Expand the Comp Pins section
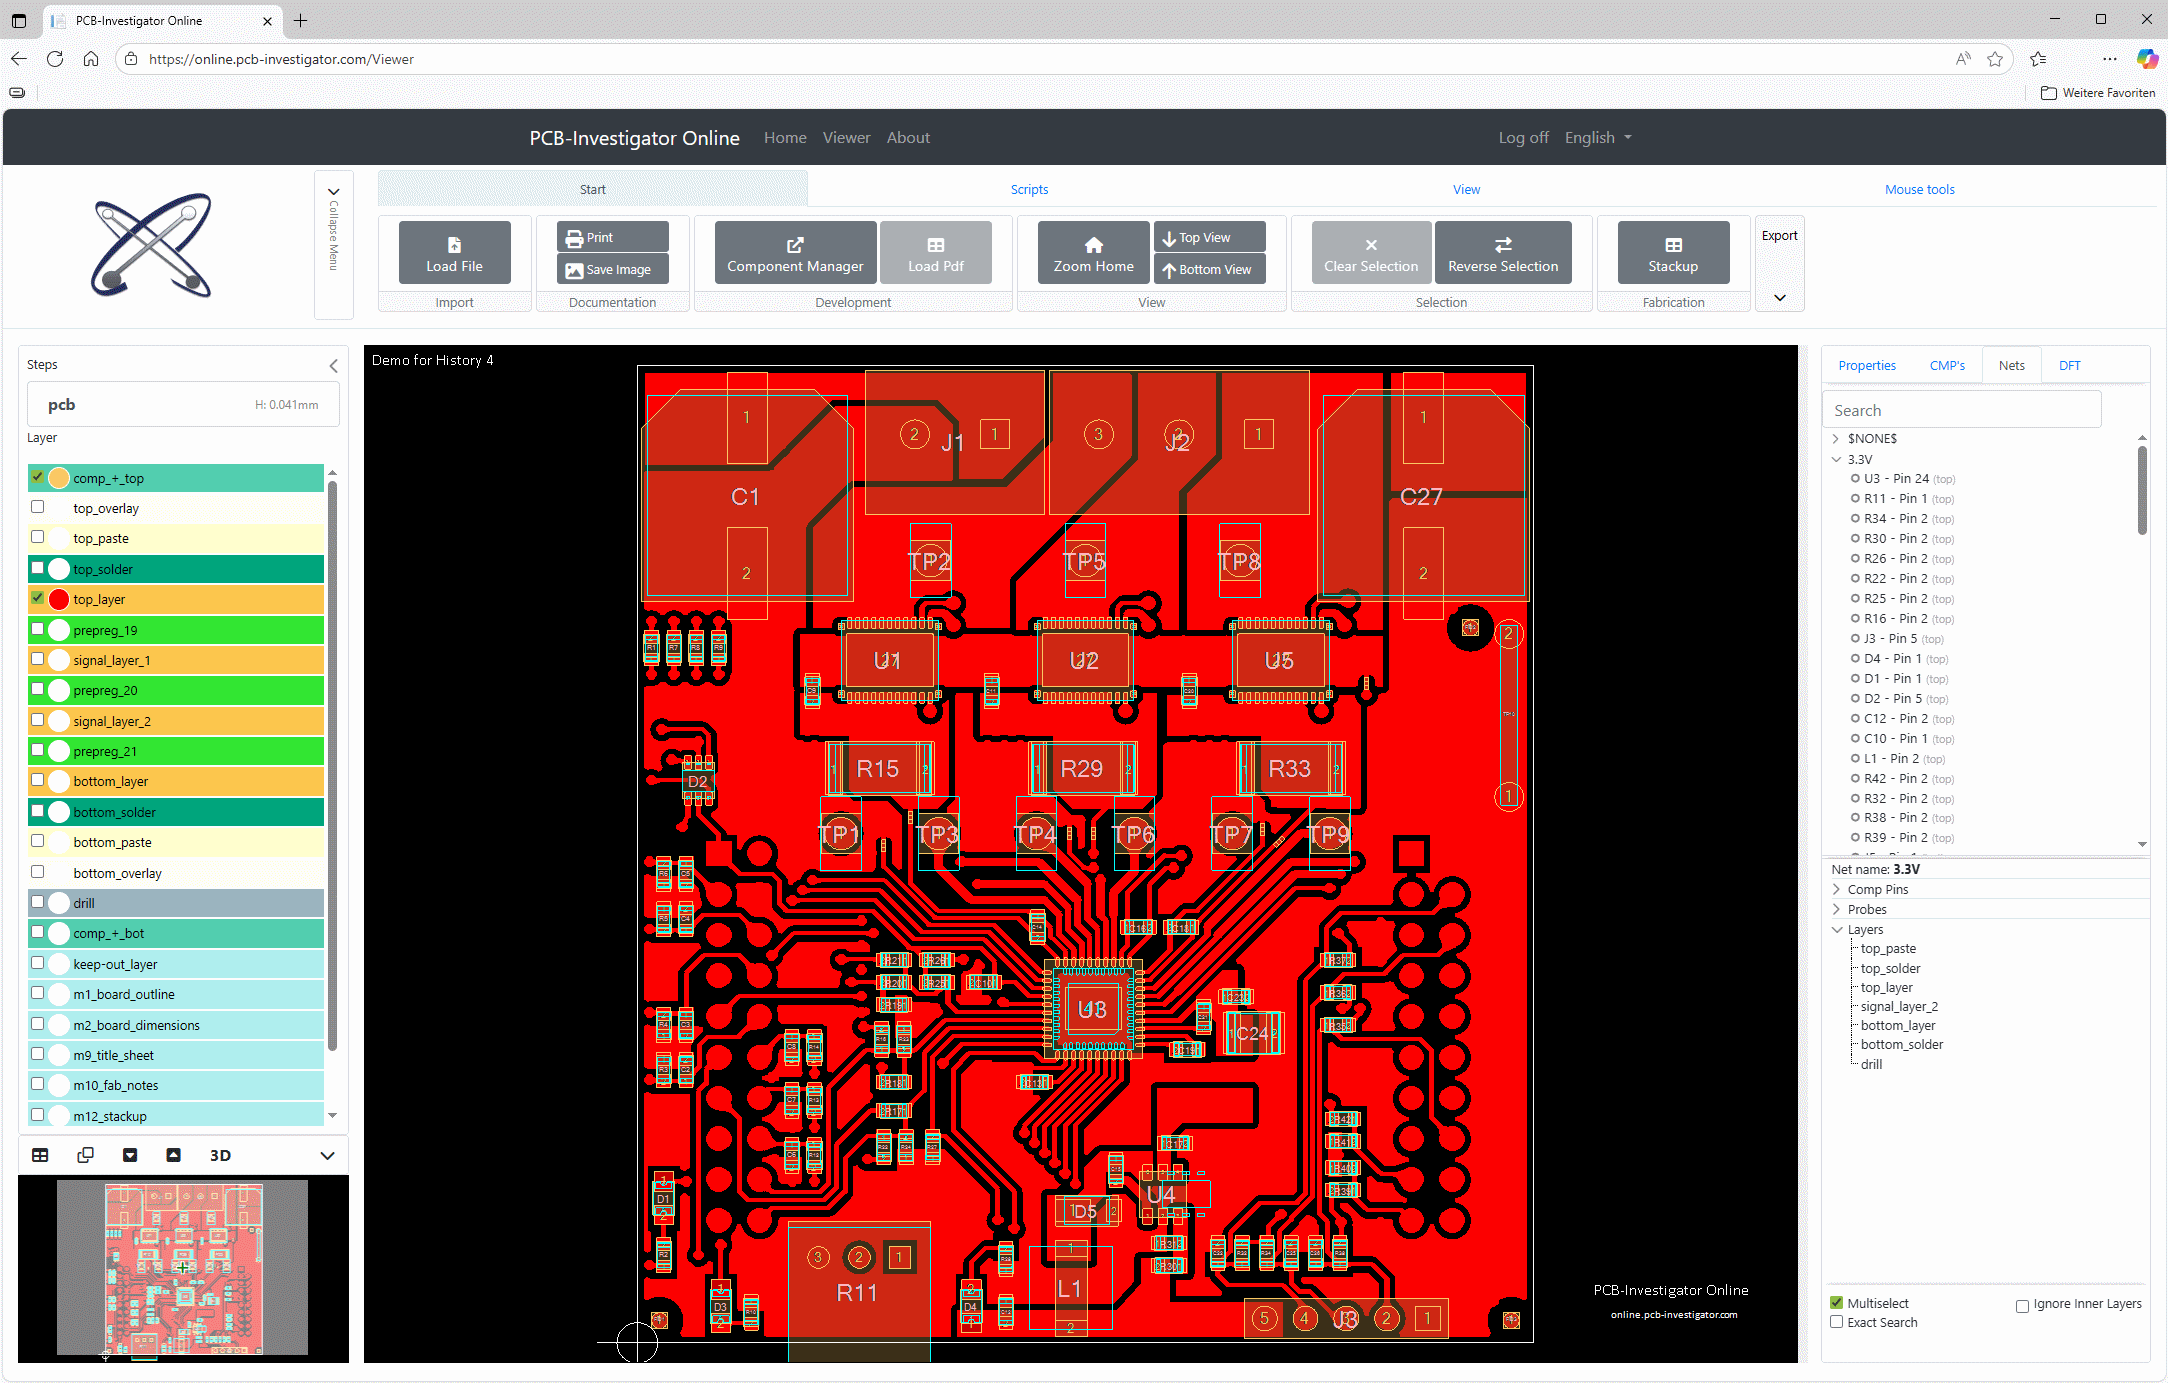The width and height of the screenshot is (2168, 1383). (x=1836, y=889)
